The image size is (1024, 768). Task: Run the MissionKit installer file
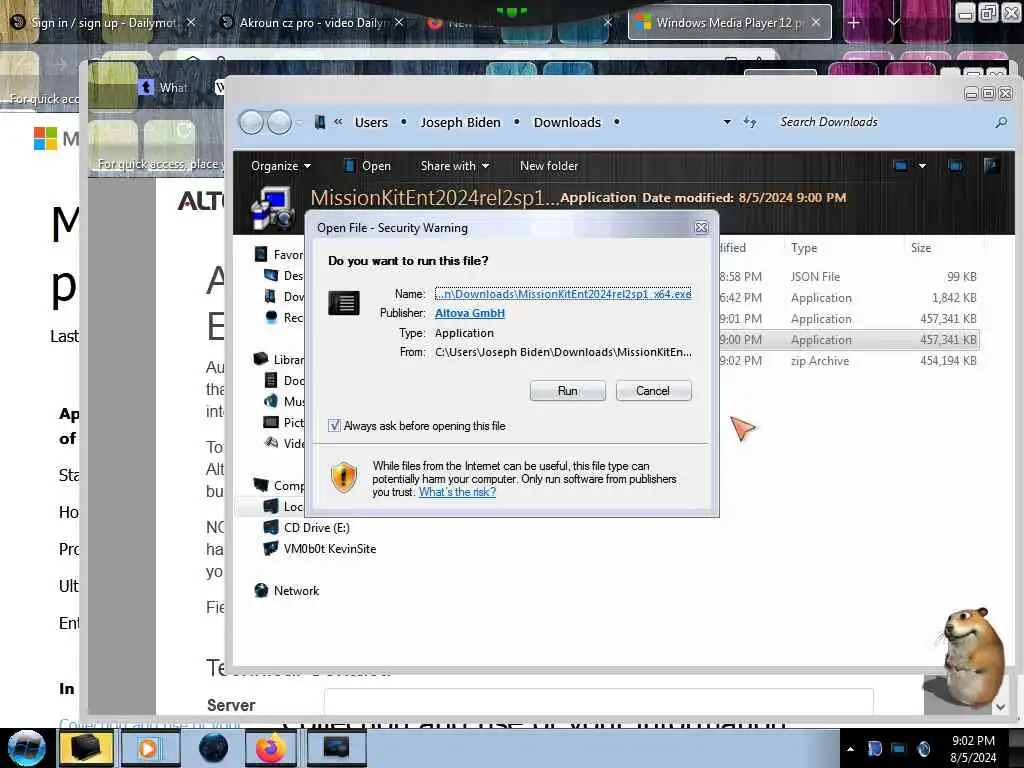pyautogui.click(x=567, y=391)
